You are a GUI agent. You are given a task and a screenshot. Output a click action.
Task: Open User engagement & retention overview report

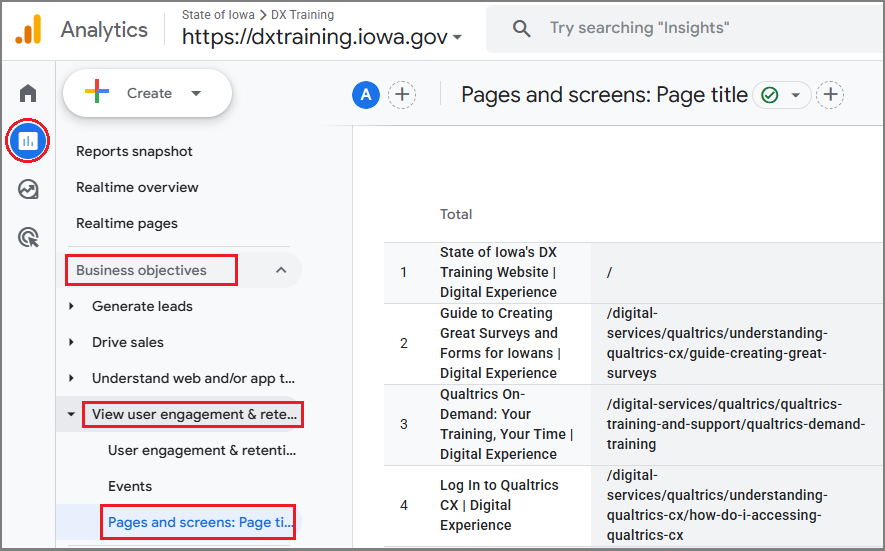(201, 451)
